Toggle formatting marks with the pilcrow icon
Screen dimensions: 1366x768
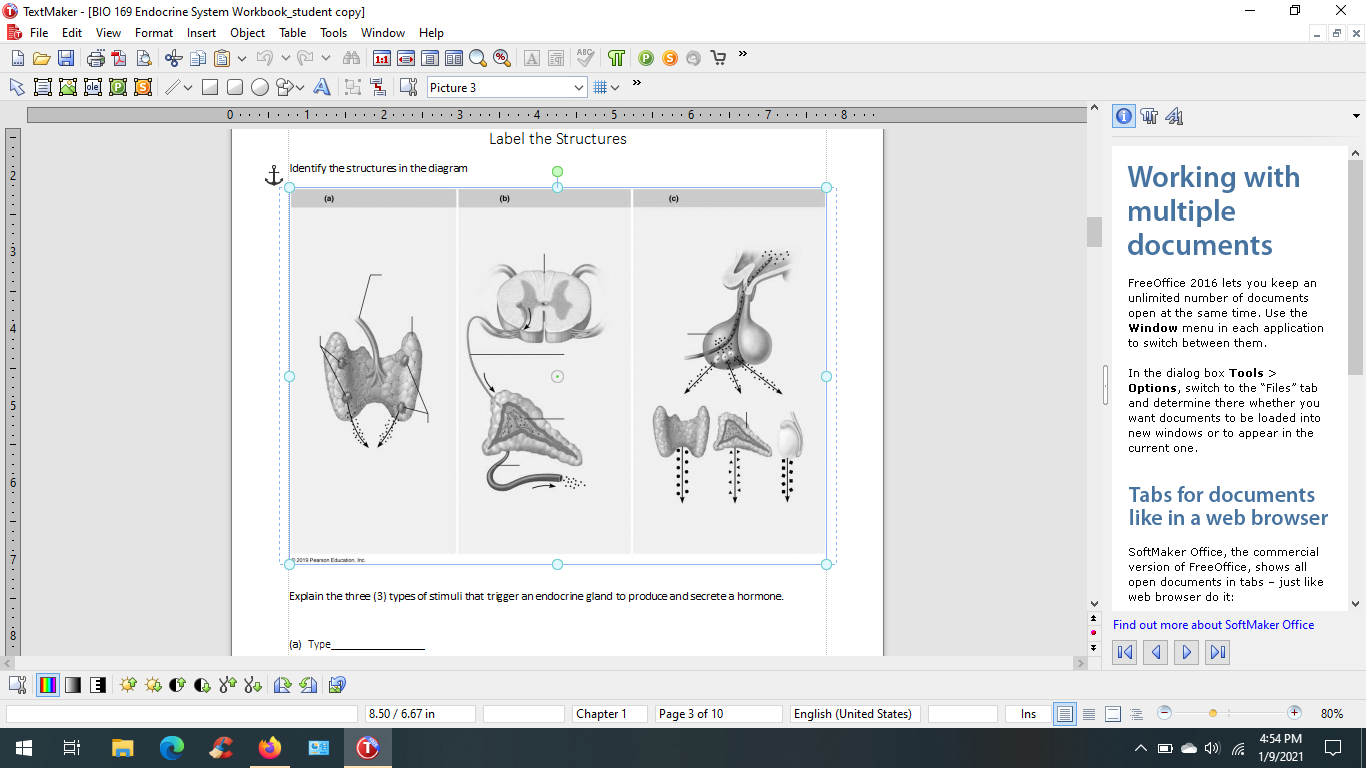coord(616,58)
